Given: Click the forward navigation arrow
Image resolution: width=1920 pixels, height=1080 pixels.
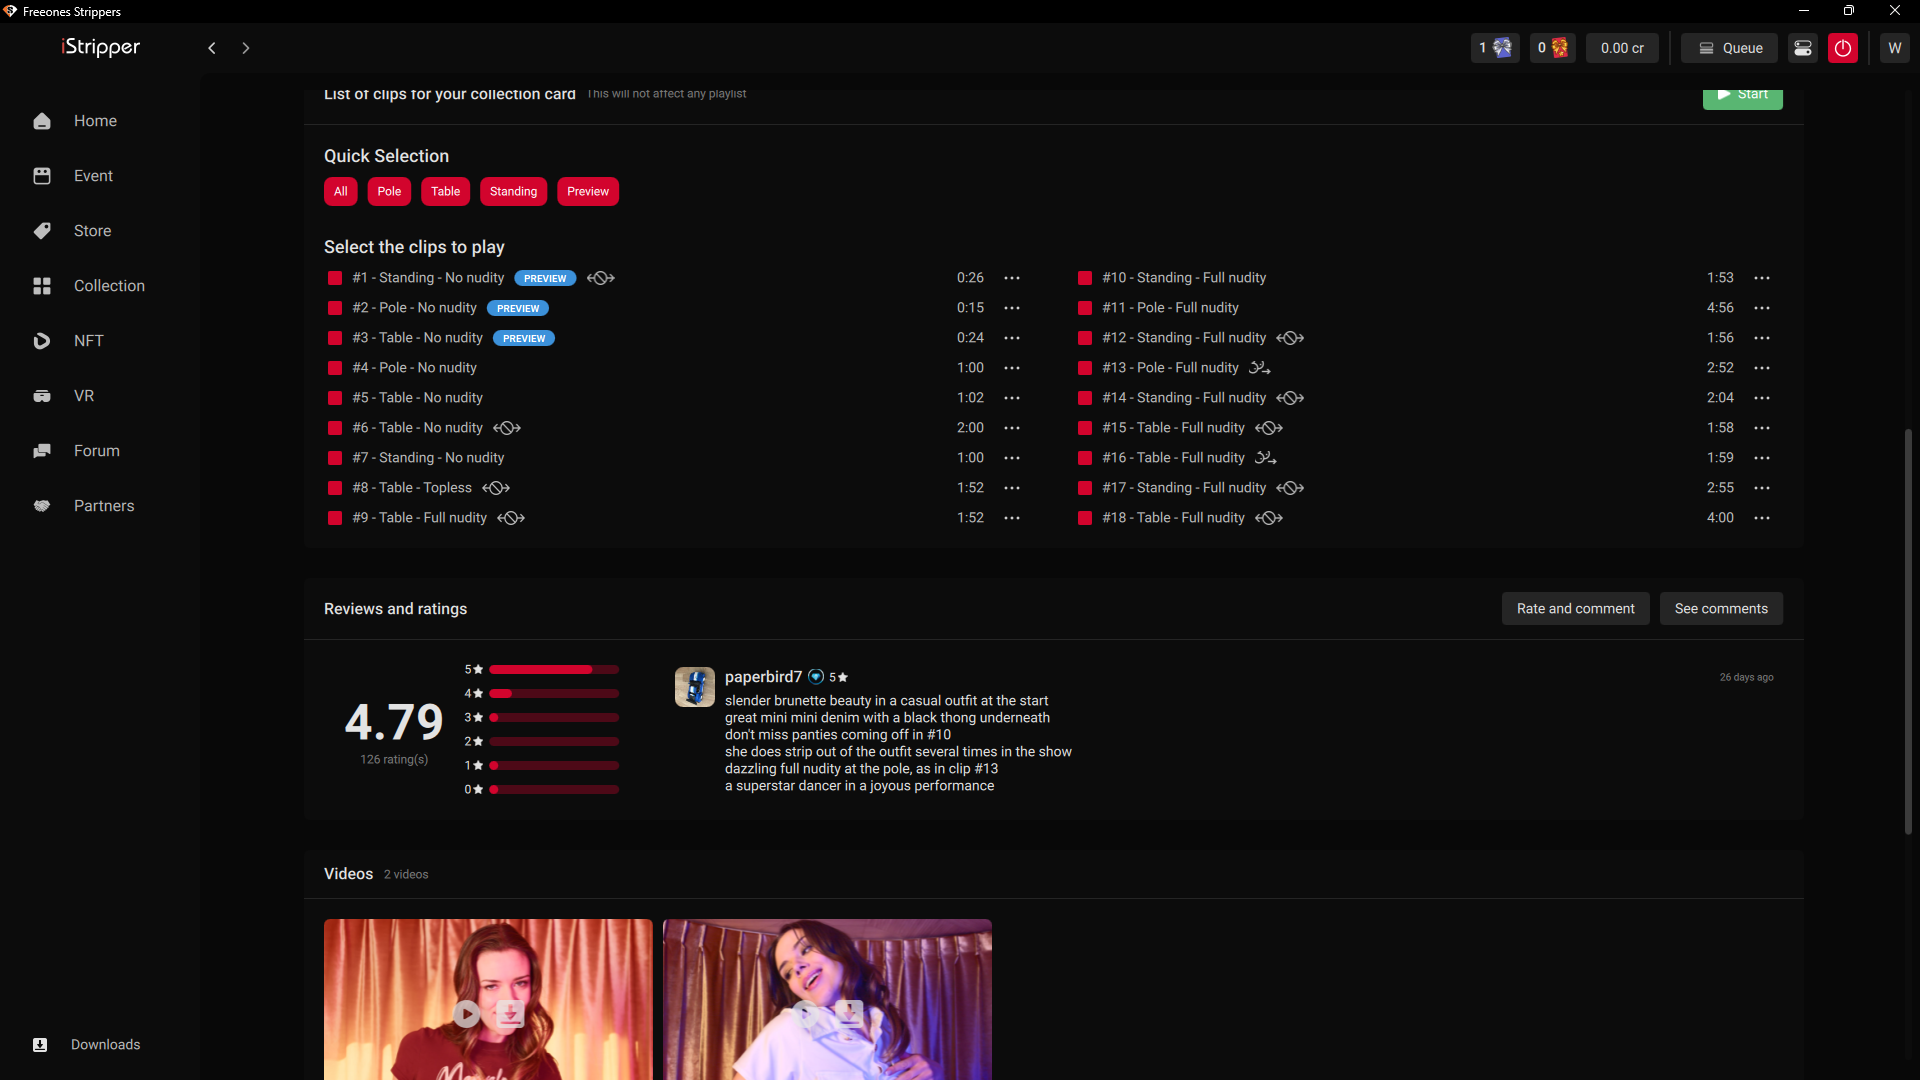Looking at the screenshot, I should pyautogui.click(x=246, y=48).
